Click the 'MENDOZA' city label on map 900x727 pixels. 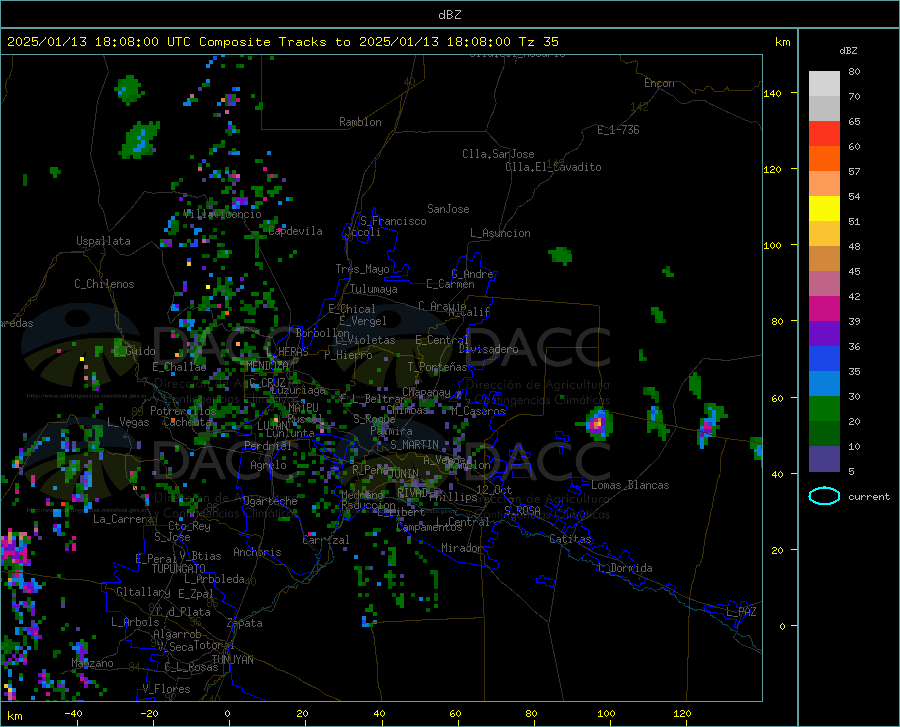coord(267,365)
